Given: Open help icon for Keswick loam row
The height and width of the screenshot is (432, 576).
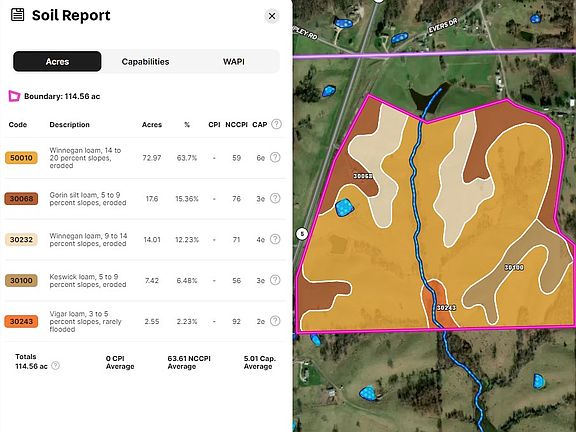Looking at the screenshot, I should tap(275, 280).
